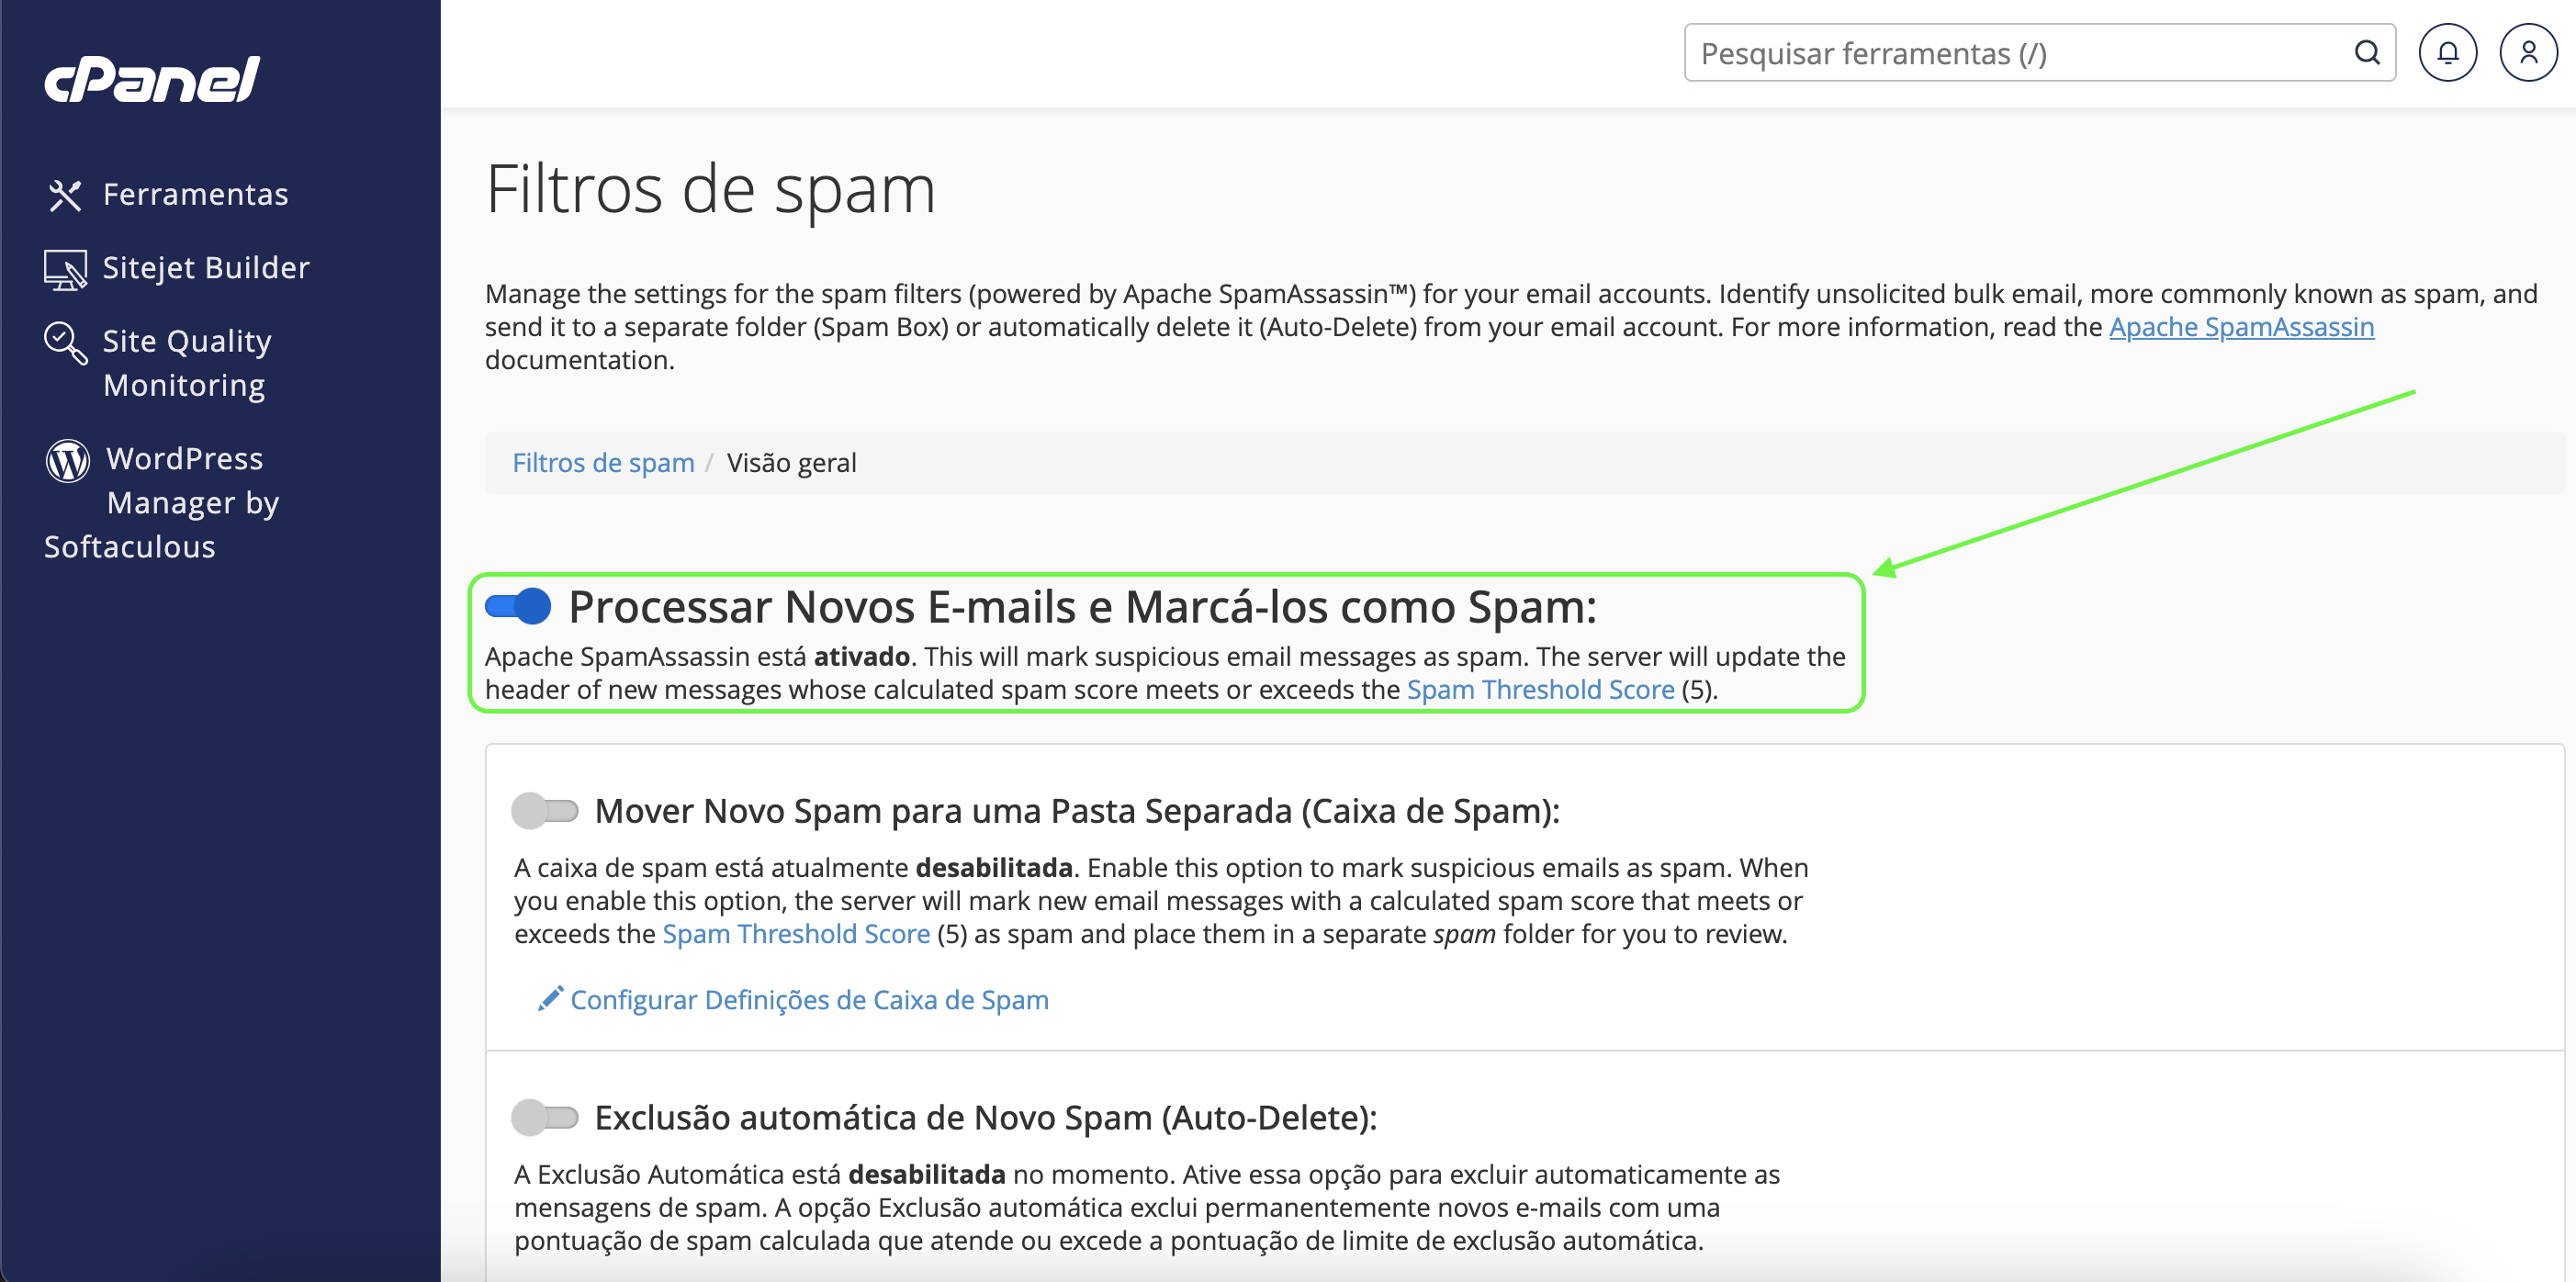This screenshot has height=1282, width=2576.
Task: Click the Visão geral breadcrumb text
Action: 791,463
